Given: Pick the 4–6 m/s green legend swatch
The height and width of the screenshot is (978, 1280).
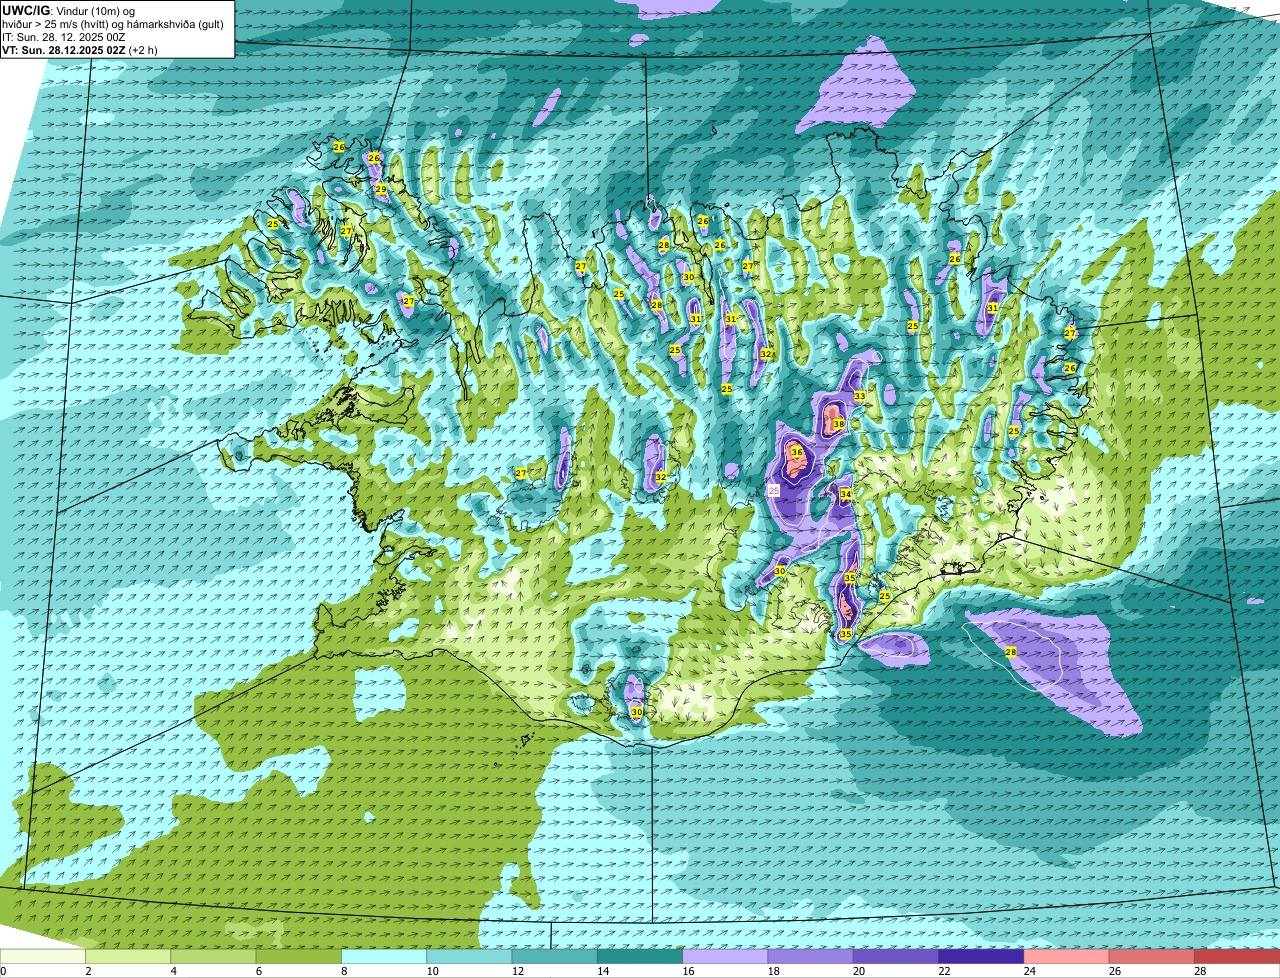Looking at the screenshot, I should point(213,956).
